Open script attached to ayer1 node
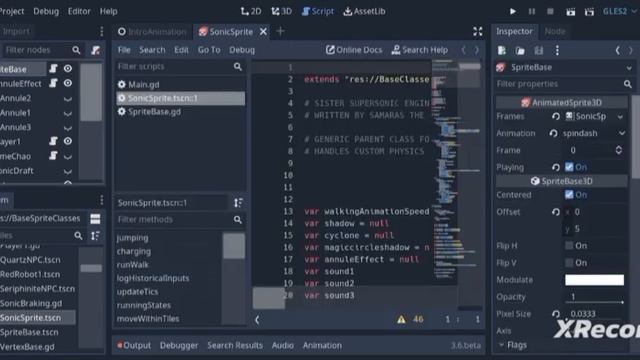Screen dimensions: 640x360 click(53, 141)
